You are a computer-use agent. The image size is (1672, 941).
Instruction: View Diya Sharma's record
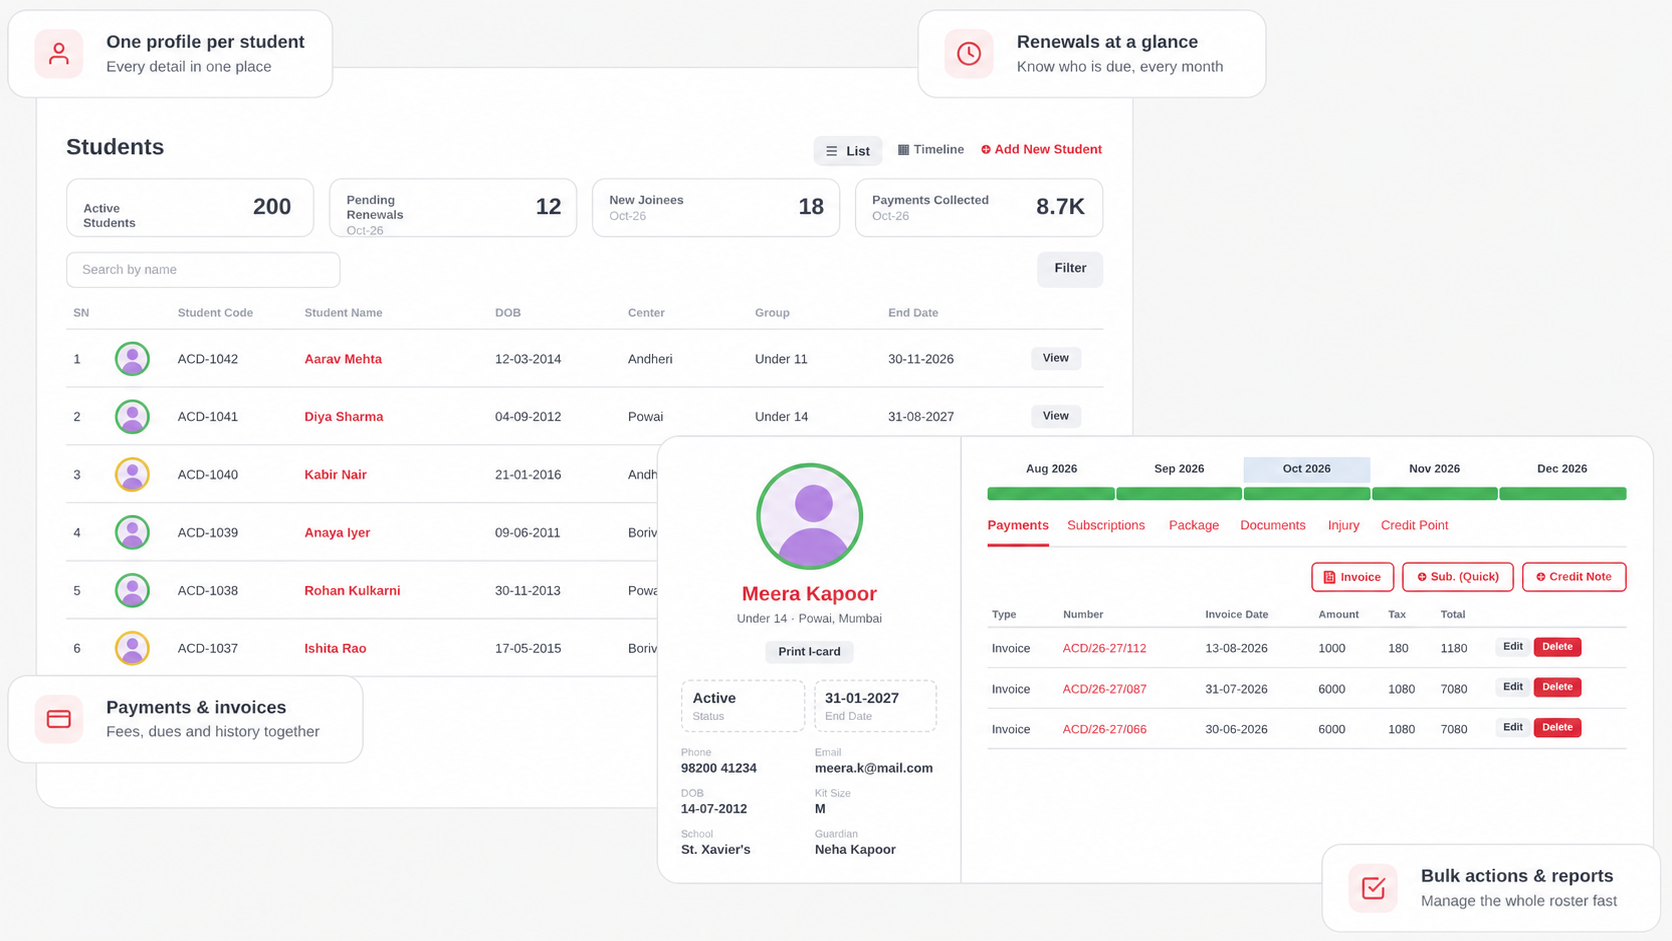[1056, 416]
